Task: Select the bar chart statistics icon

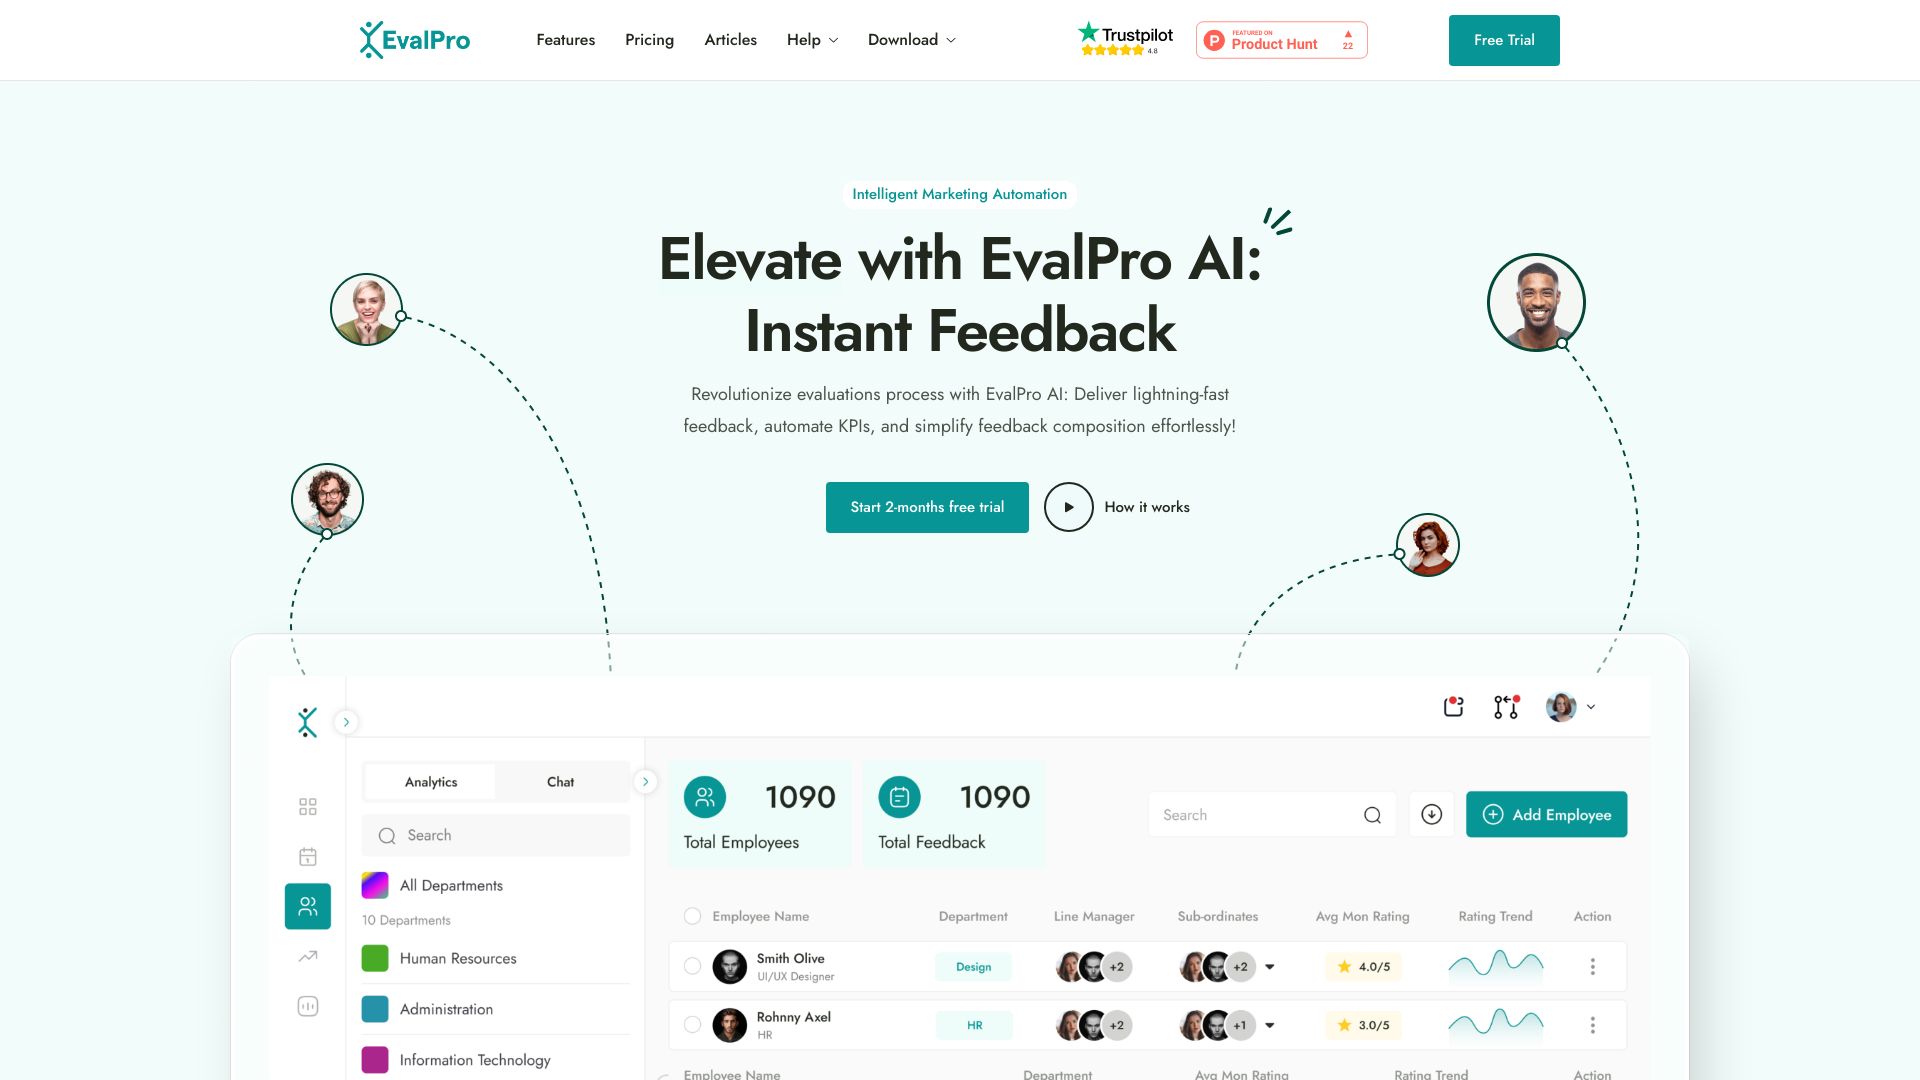Action: [307, 1006]
